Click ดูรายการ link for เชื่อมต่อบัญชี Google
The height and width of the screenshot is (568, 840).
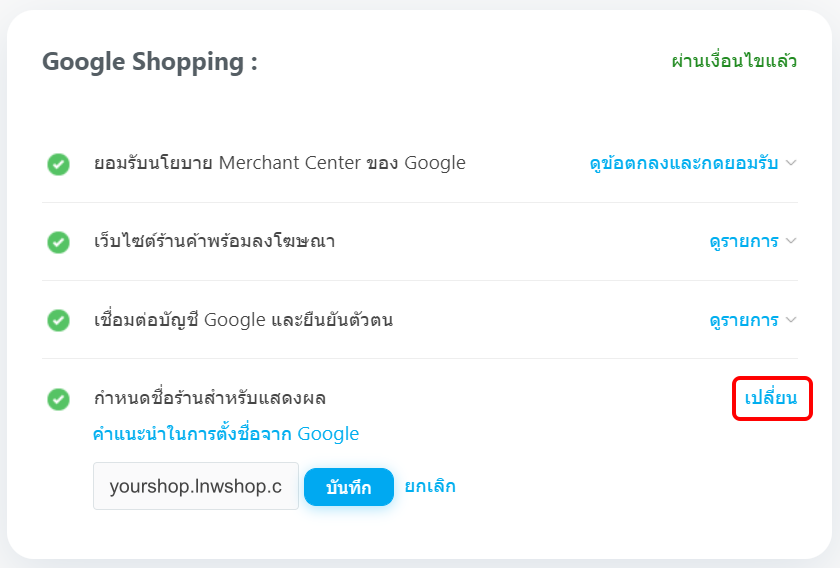point(743,320)
